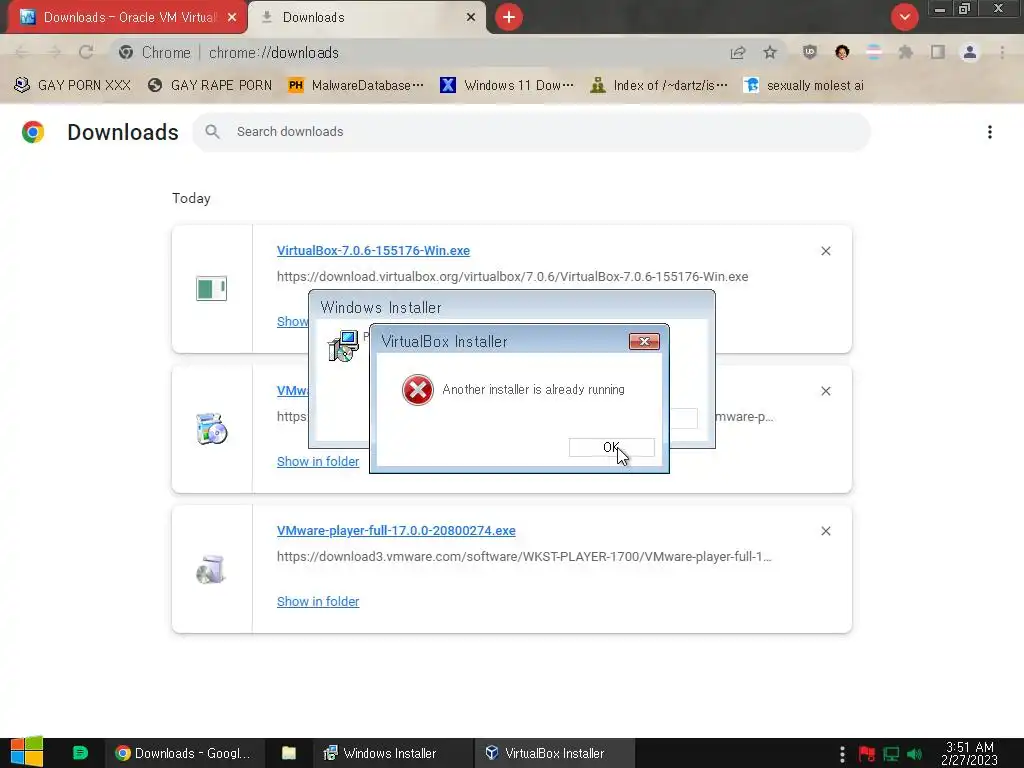The height and width of the screenshot is (768, 1024).
Task: Open the Extensions puzzle piece menu
Action: point(906,52)
